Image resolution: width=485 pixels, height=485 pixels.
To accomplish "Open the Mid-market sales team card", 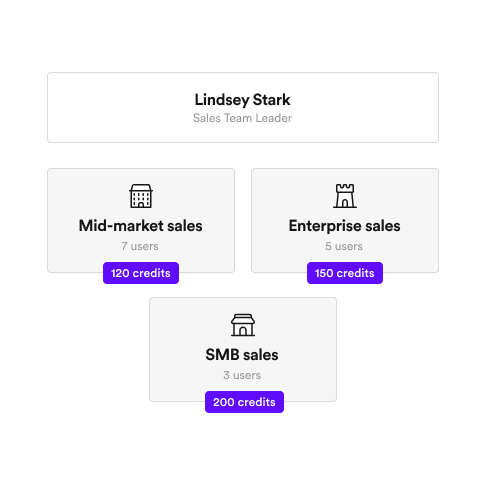I will (141, 220).
